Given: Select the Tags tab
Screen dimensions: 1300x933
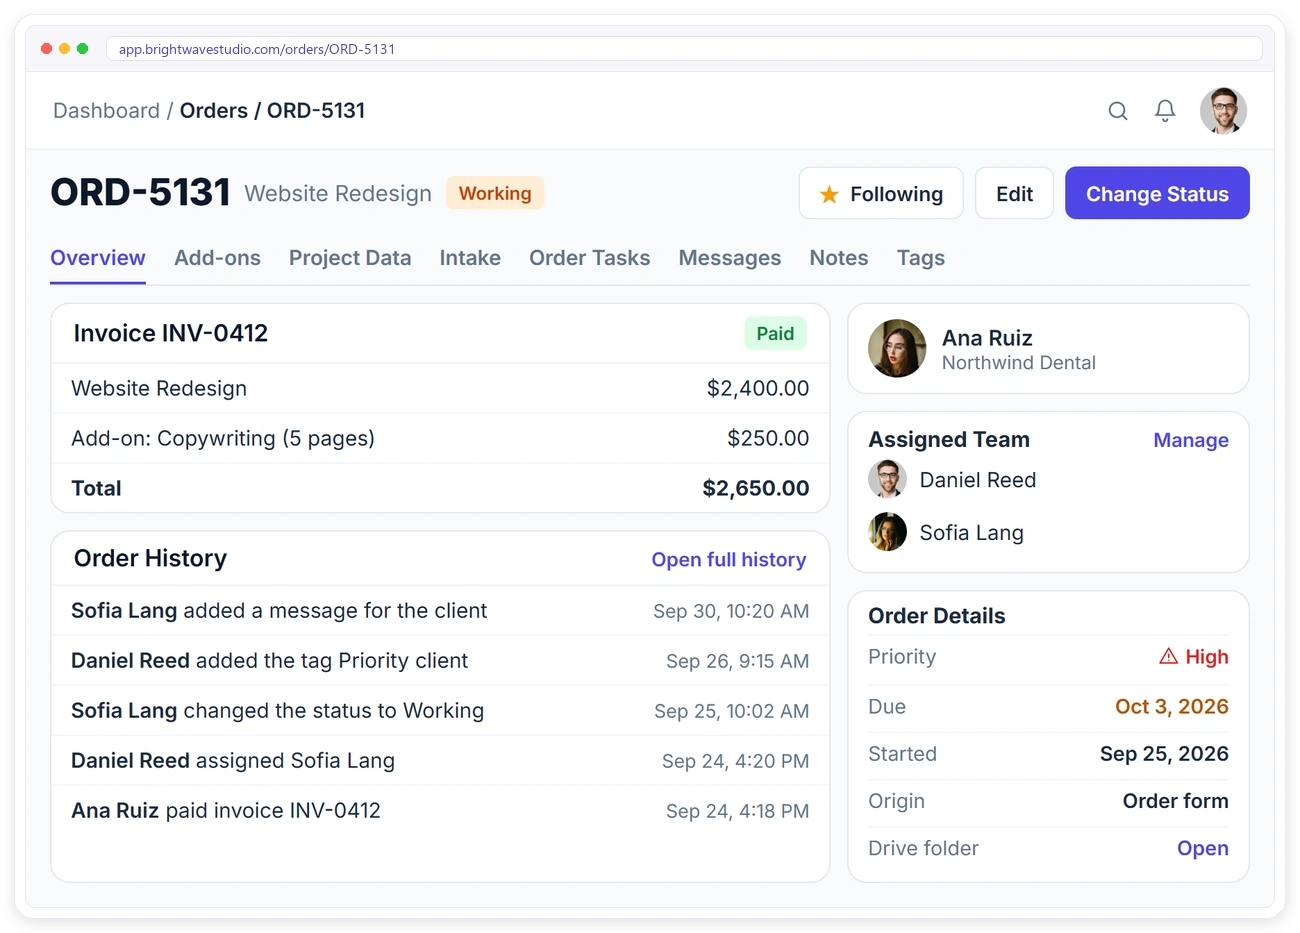Looking at the screenshot, I should tap(921, 258).
